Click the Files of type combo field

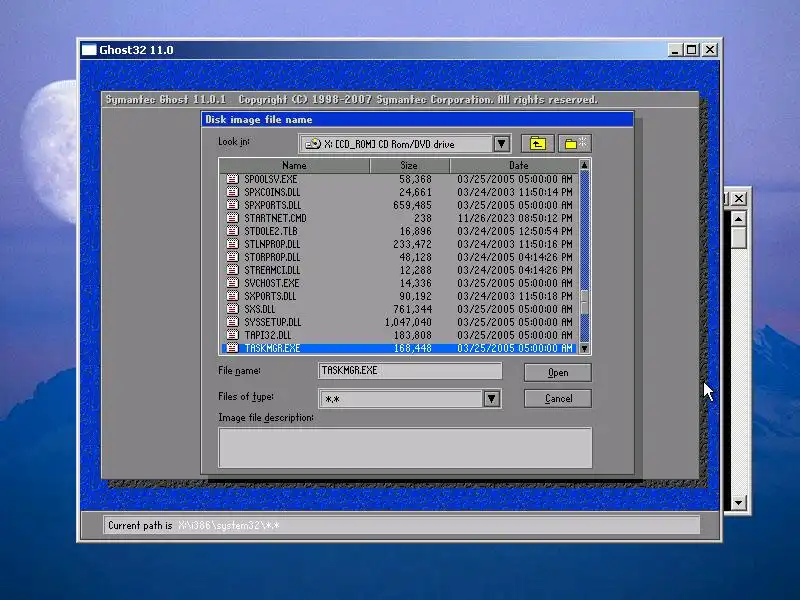pos(410,398)
